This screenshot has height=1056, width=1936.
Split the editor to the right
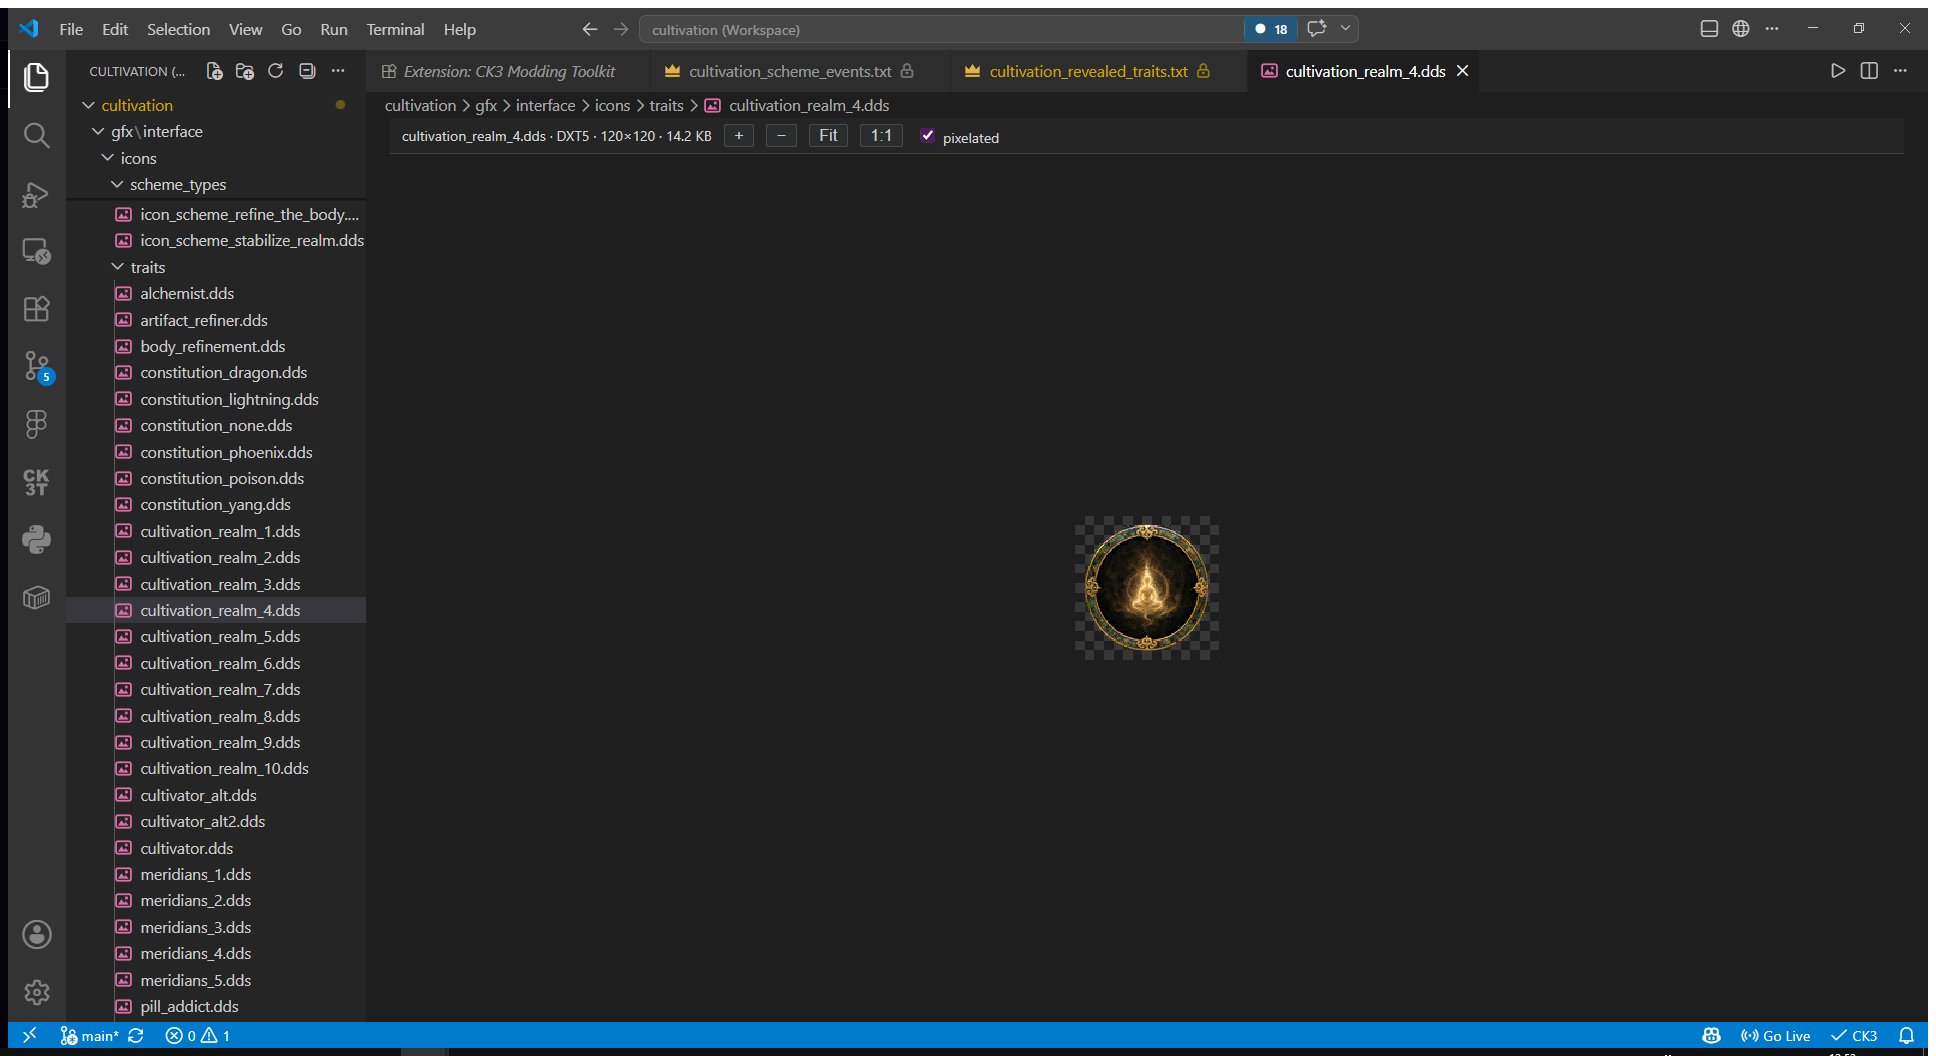pos(1869,71)
